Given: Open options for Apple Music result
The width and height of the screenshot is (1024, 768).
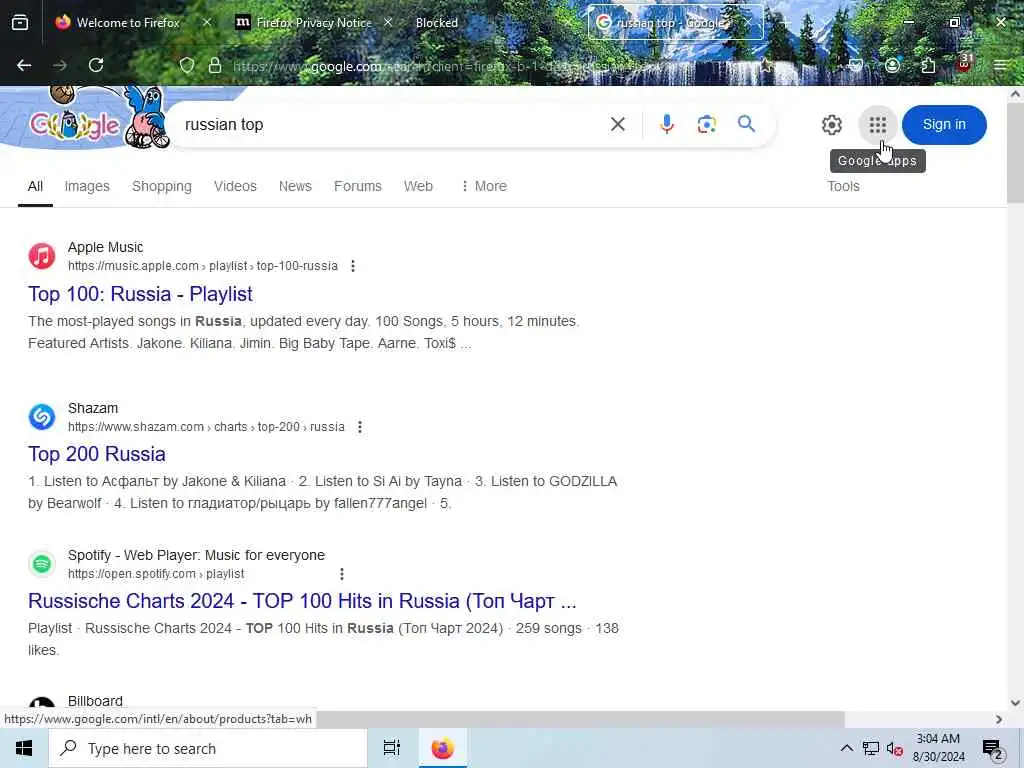Looking at the screenshot, I should [353, 266].
